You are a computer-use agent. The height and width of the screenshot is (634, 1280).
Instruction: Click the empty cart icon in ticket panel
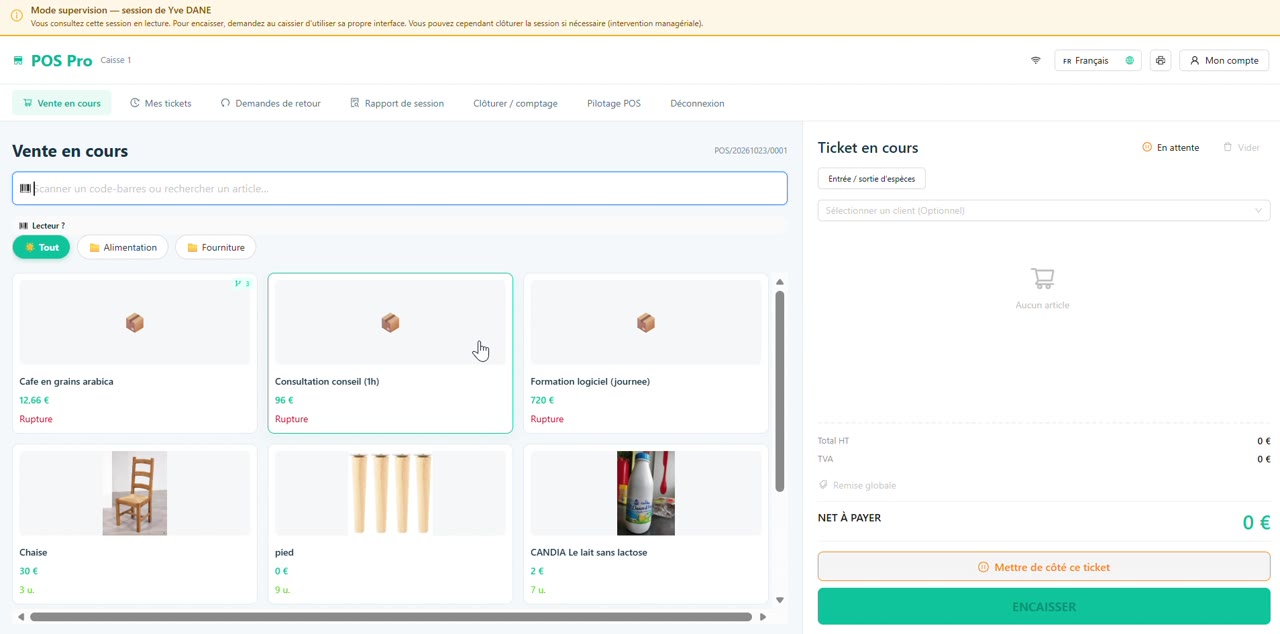(x=1042, y=278)
